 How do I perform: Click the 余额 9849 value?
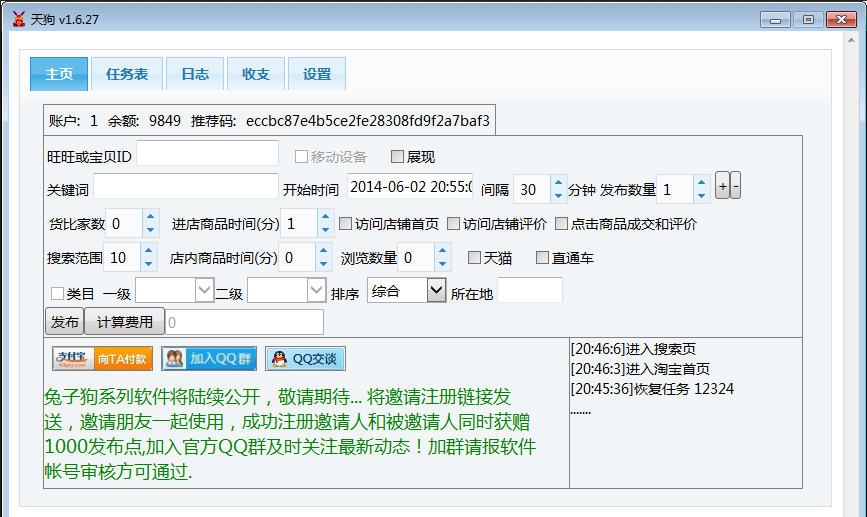coord(165,121)
